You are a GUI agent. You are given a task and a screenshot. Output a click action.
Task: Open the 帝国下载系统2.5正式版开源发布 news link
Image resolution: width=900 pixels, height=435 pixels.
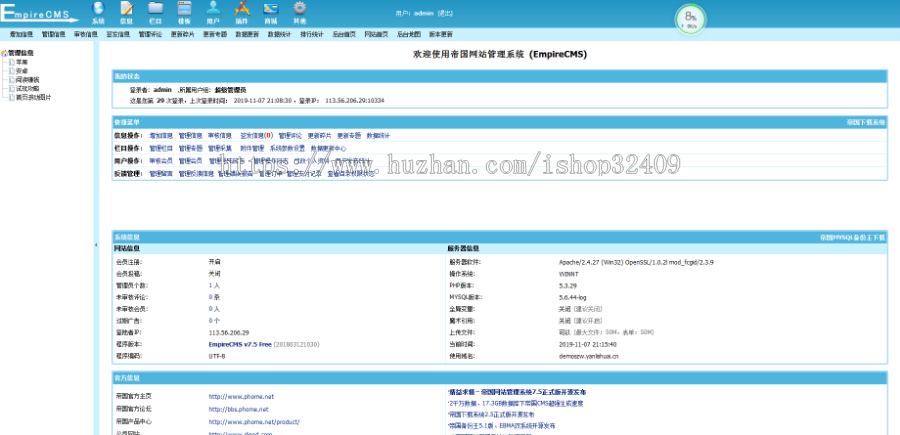pos(491,414)
